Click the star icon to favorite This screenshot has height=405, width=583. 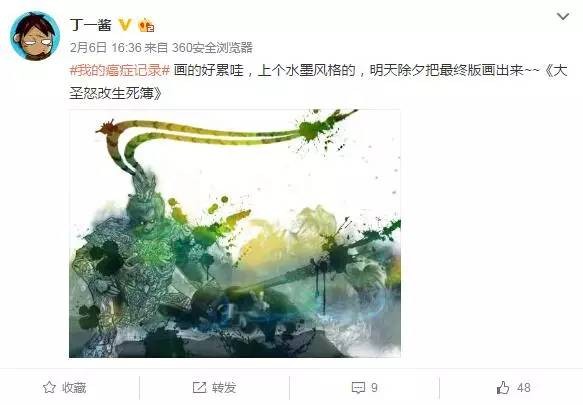click(49, 388)
